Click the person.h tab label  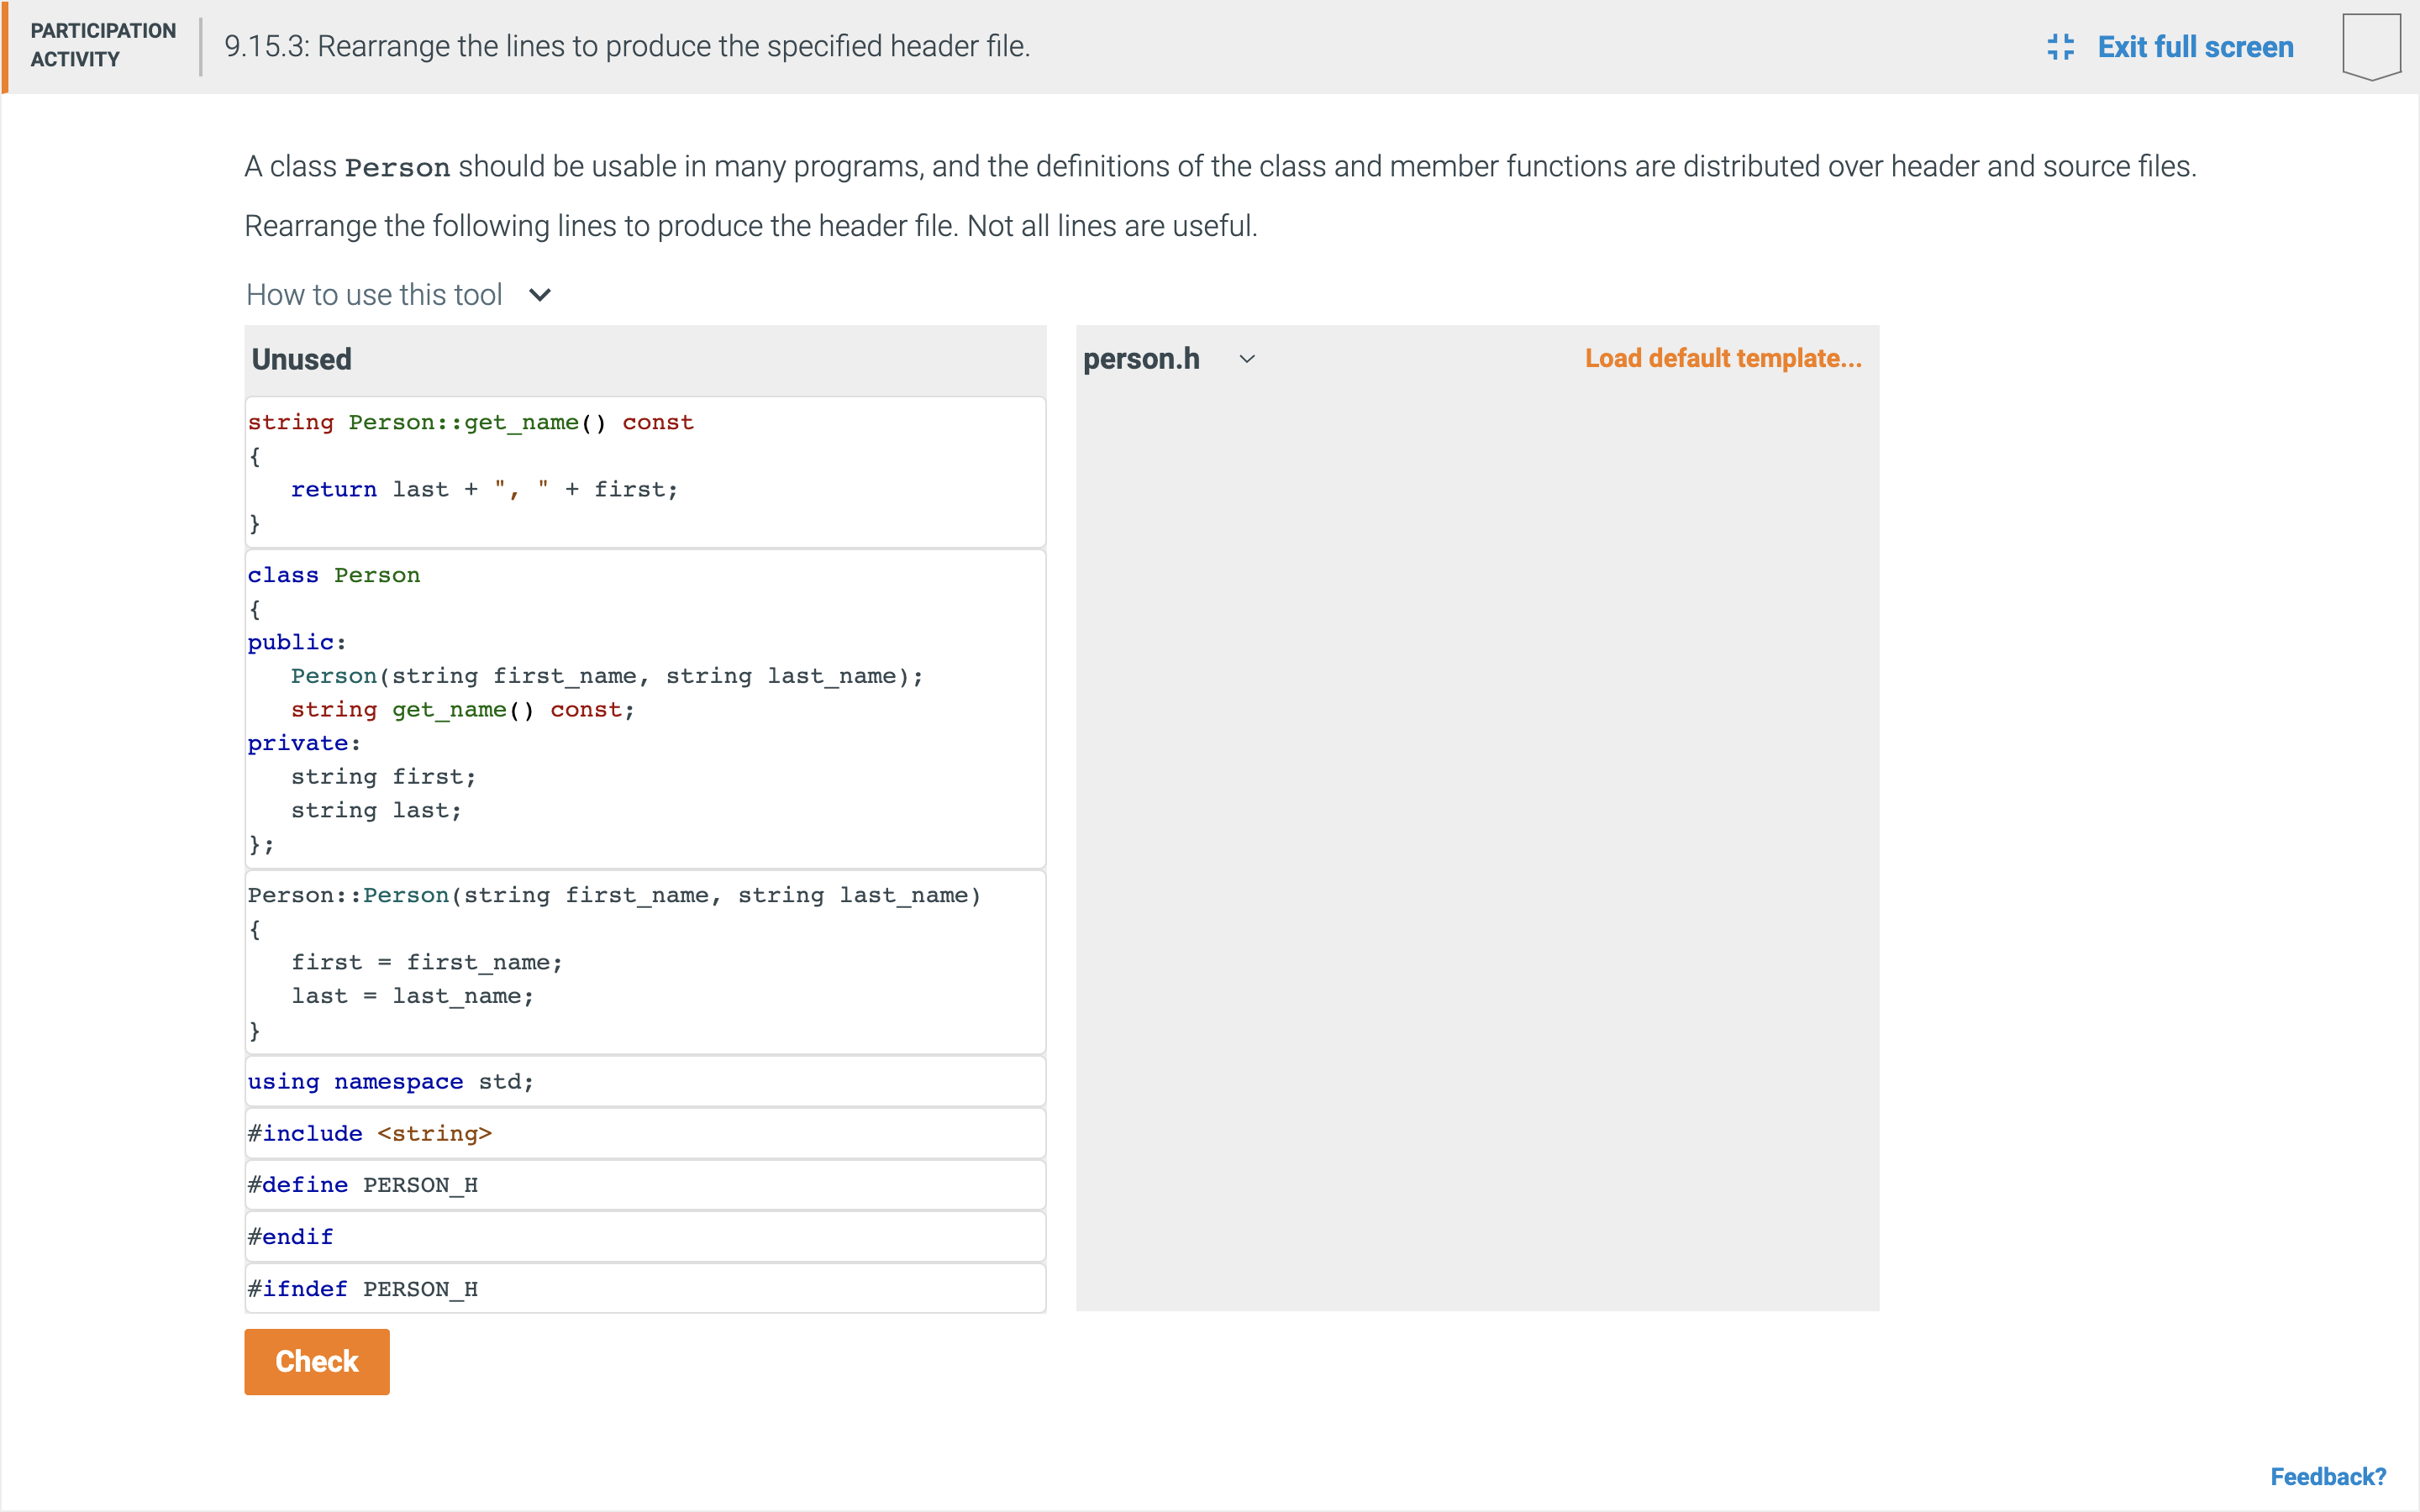(1140, 359)
